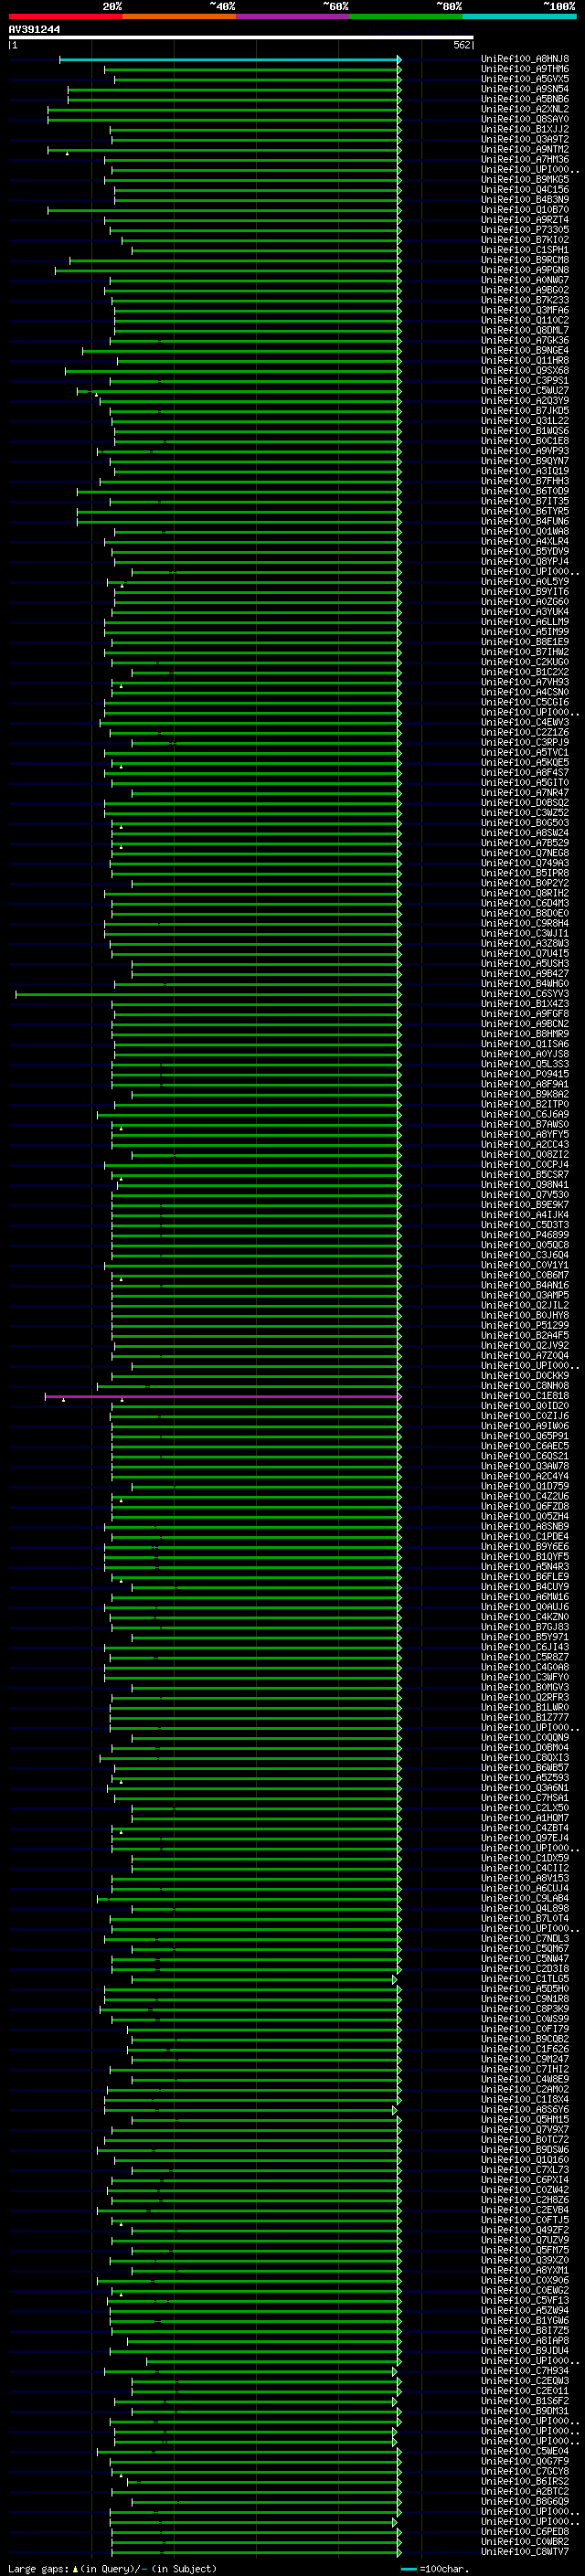Viewport: 585px width, 2576px height.
Task: Open hit UniRef100_A2BTC2
Action: click(525, 2493)
